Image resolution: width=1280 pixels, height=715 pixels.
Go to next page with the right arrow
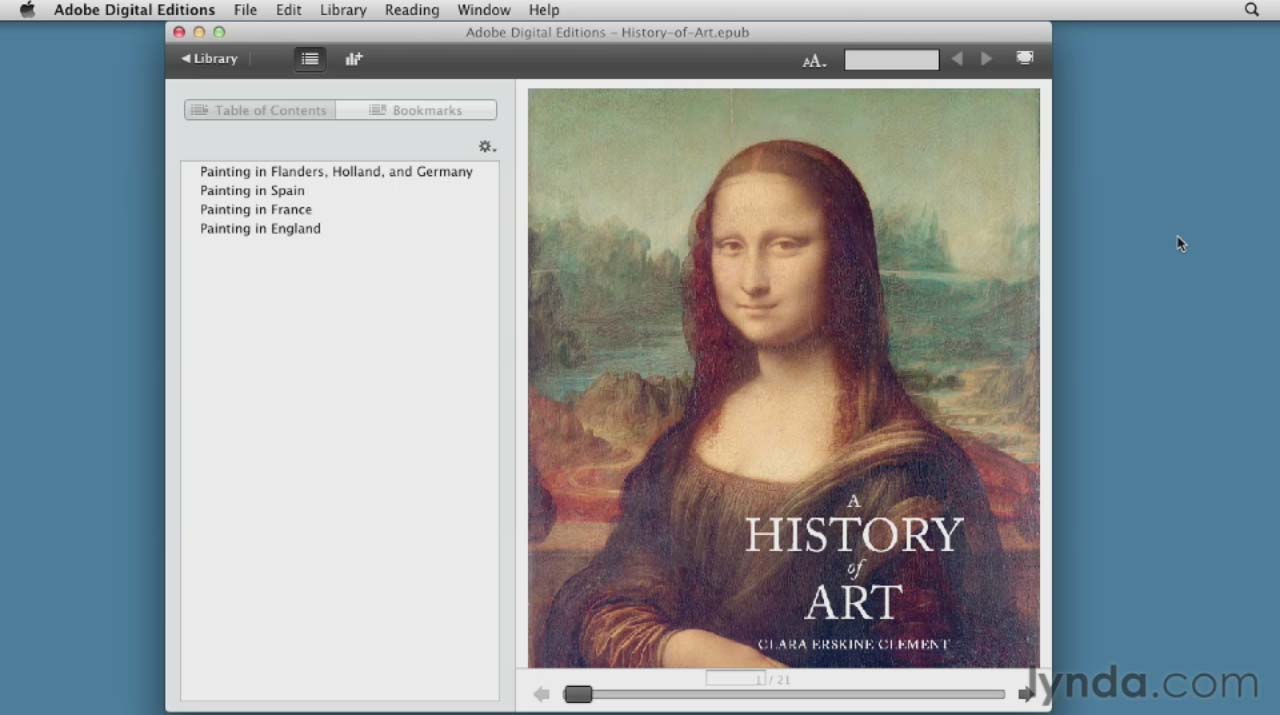point(1026,694)
